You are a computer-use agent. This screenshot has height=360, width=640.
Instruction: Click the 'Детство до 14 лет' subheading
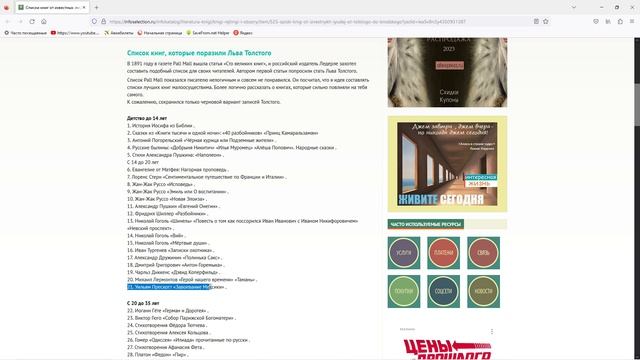click(147, 118)
